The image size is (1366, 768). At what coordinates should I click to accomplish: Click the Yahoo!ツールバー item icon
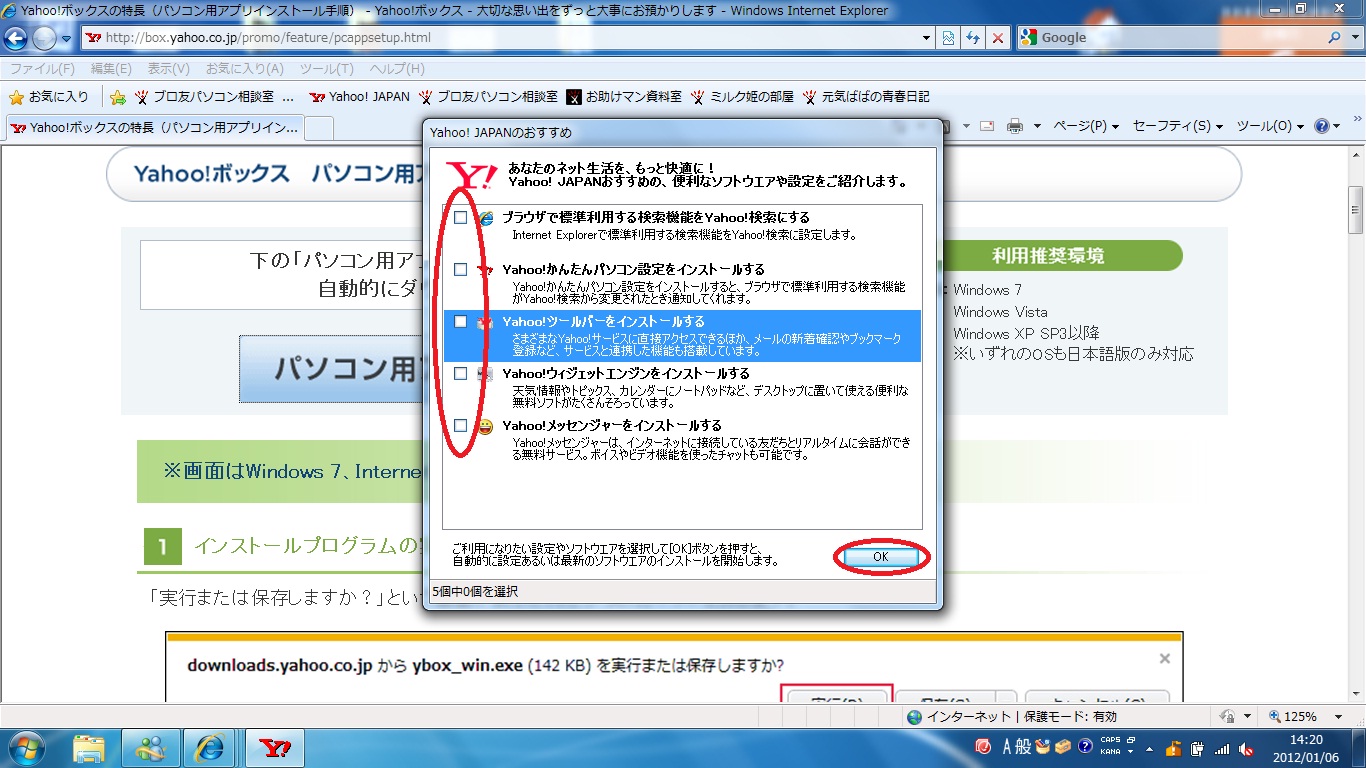click(x=486, y=323)
